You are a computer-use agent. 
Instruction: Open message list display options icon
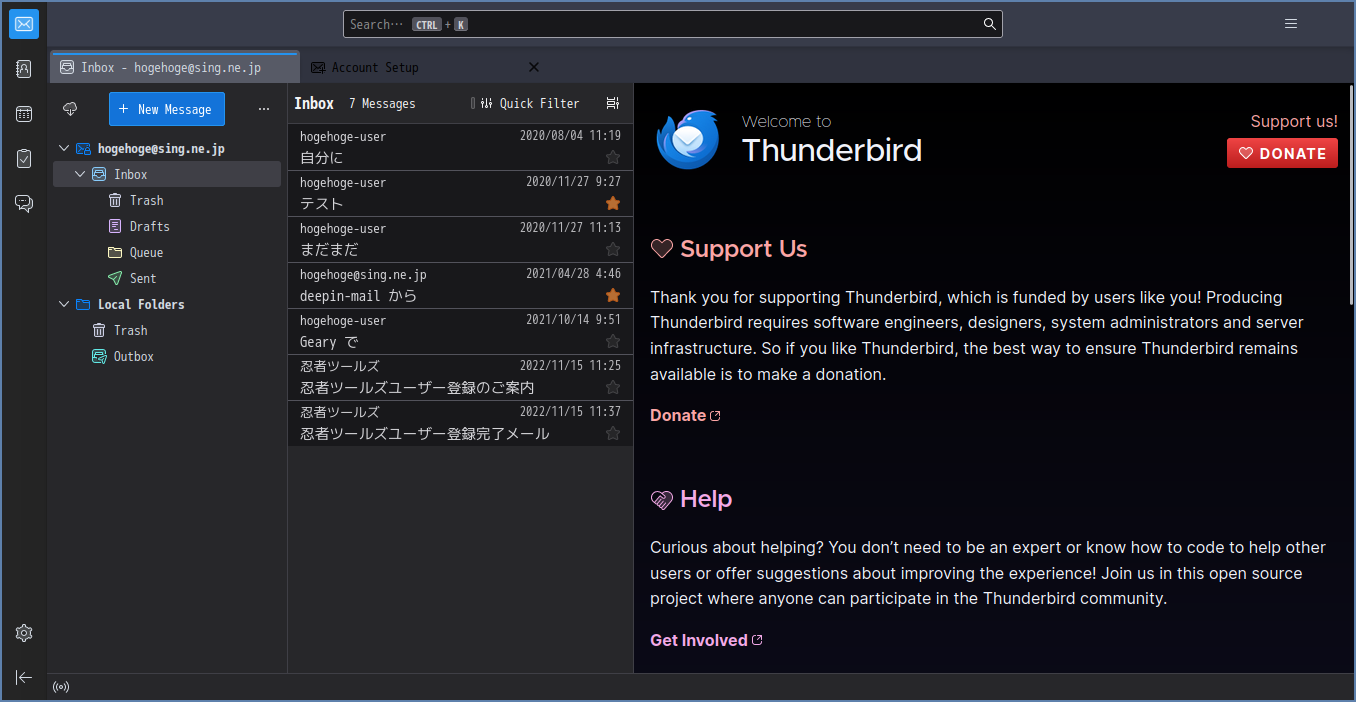[x=613, y=103]
